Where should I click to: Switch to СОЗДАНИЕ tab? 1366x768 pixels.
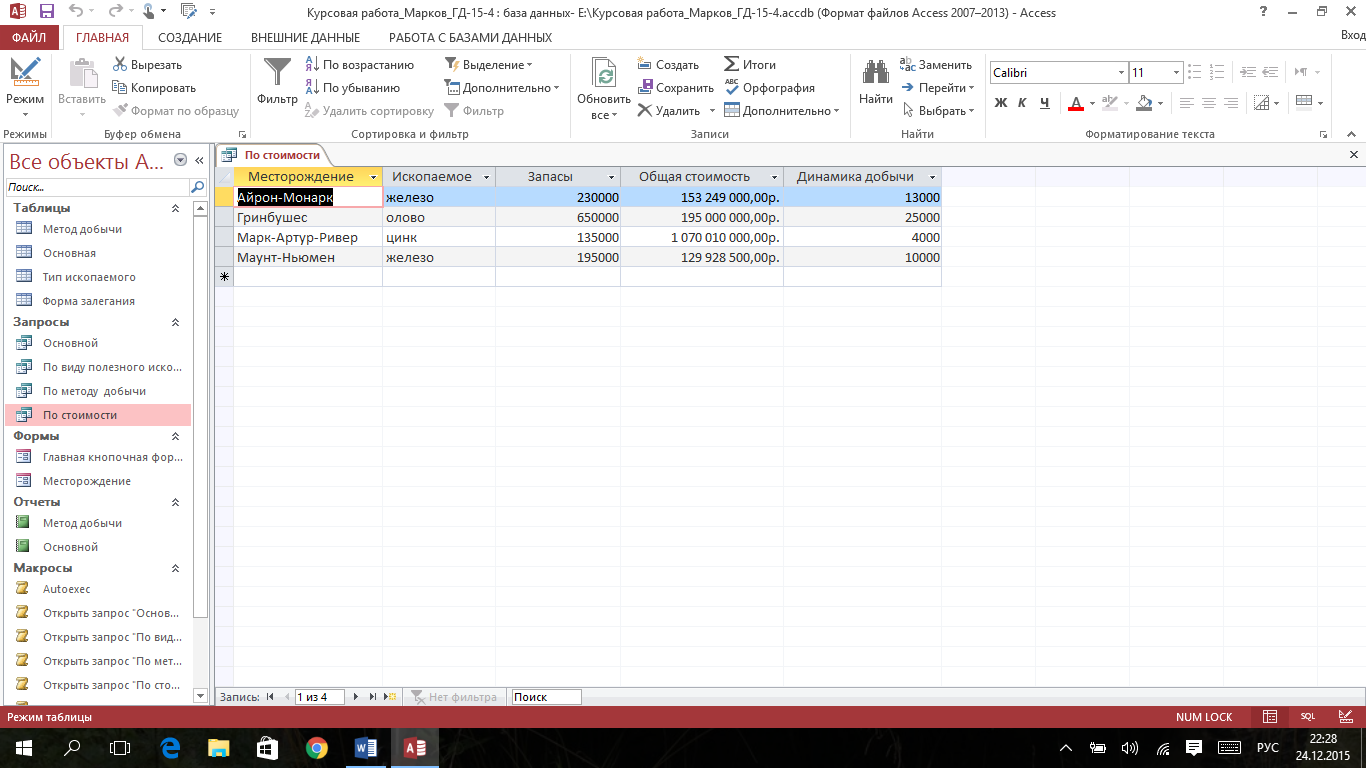[x=190, y=37]
